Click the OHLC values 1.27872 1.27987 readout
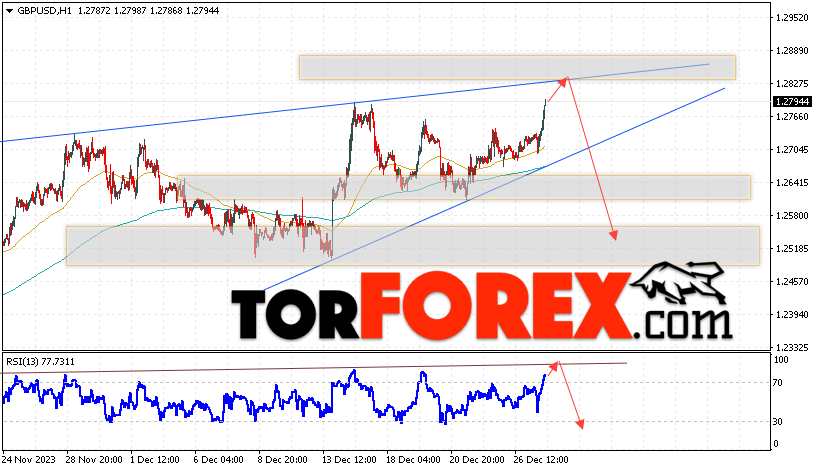Viewport: 816px width, 471px height. [x=112, y=11]
